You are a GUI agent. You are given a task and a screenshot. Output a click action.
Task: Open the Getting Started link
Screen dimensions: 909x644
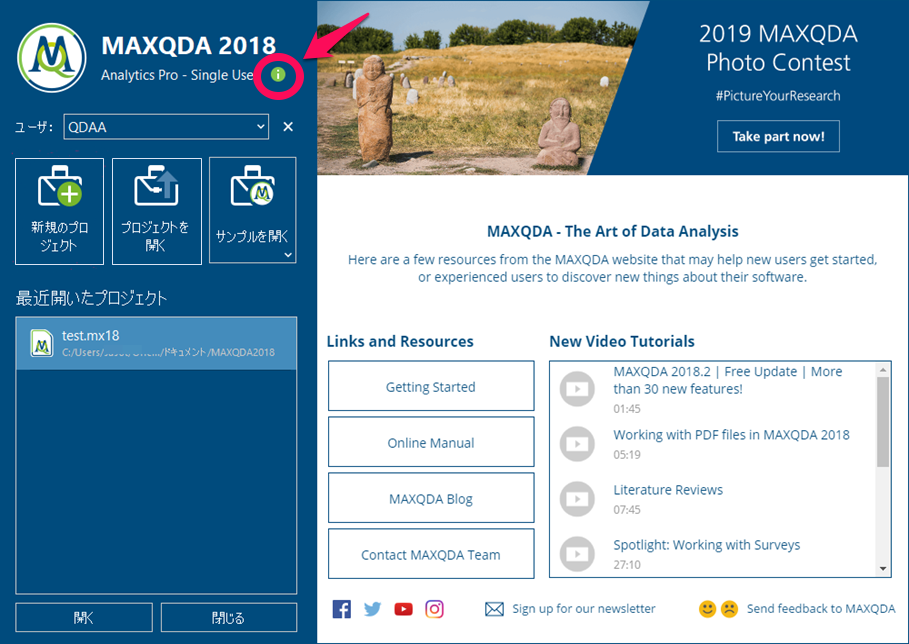tap(431, 386)
